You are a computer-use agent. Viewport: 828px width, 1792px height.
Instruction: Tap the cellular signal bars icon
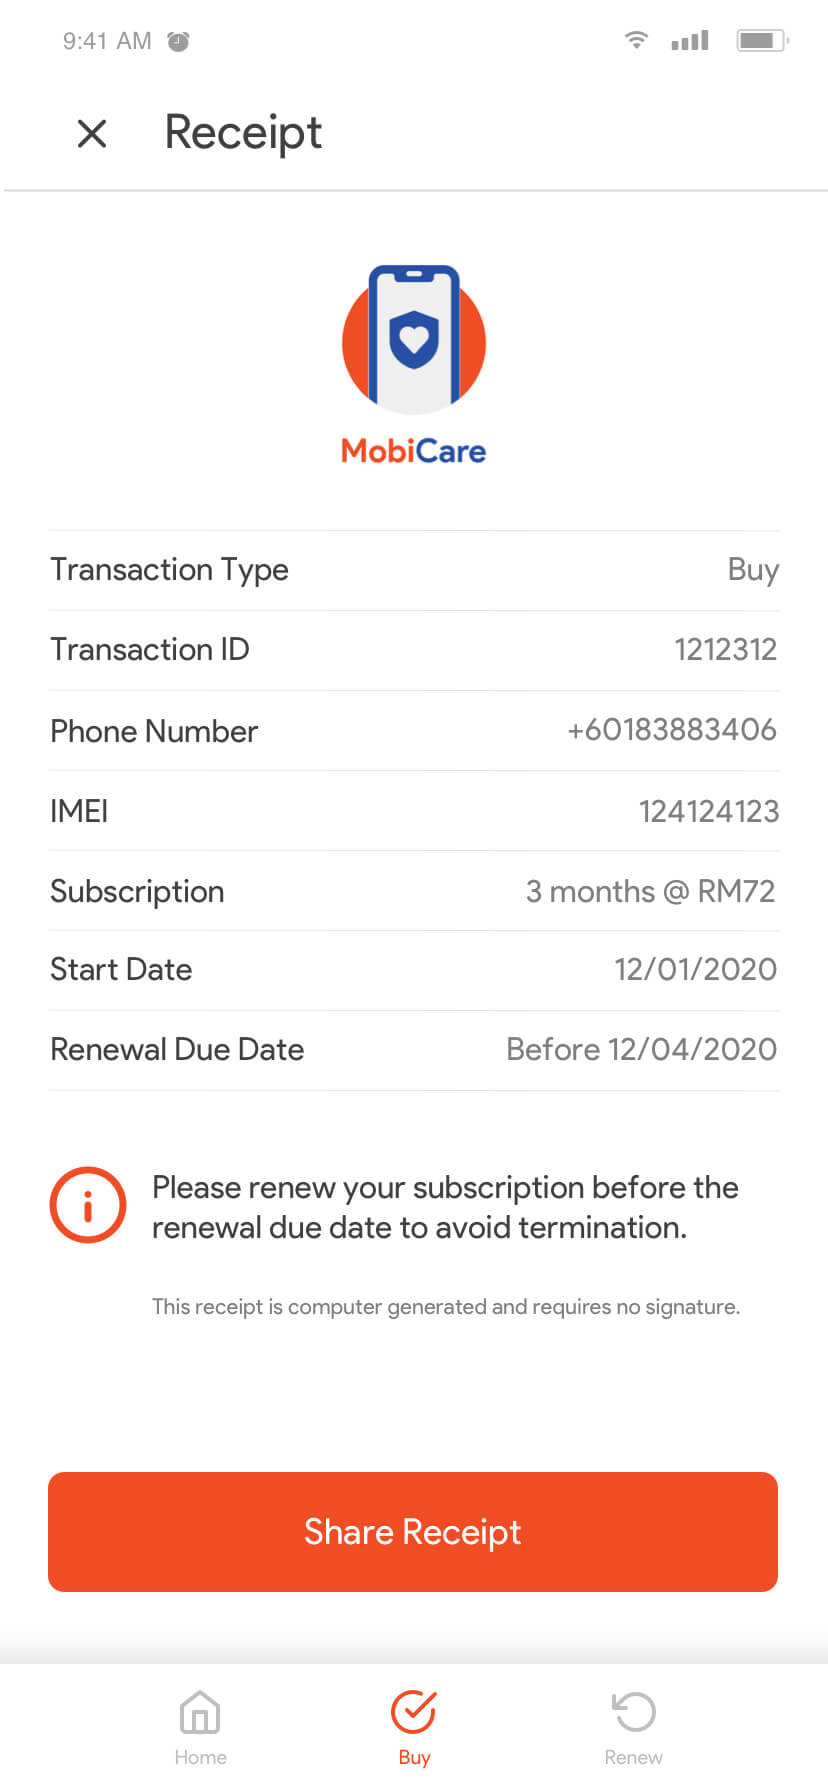[x=690, y=40]
